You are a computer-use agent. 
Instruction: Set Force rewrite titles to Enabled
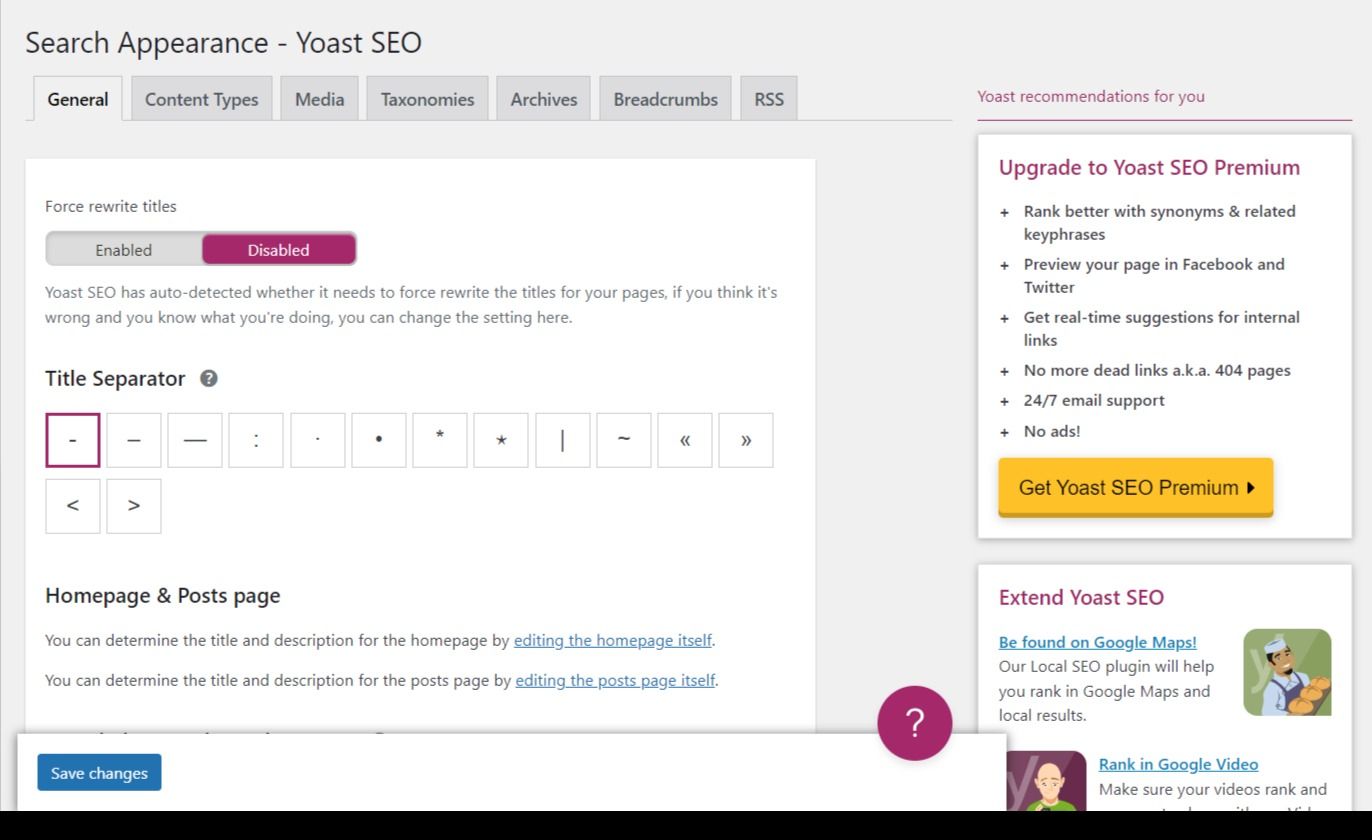click(x=124, y=250)
